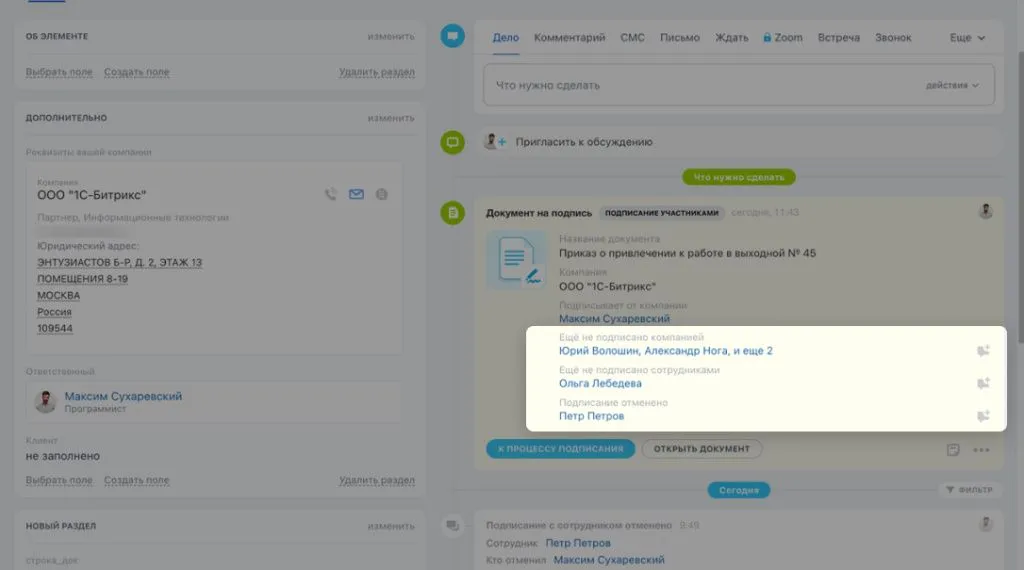1024x570 pixels.
Task: Click the document with pen signing icon
Action: point(516,262)
